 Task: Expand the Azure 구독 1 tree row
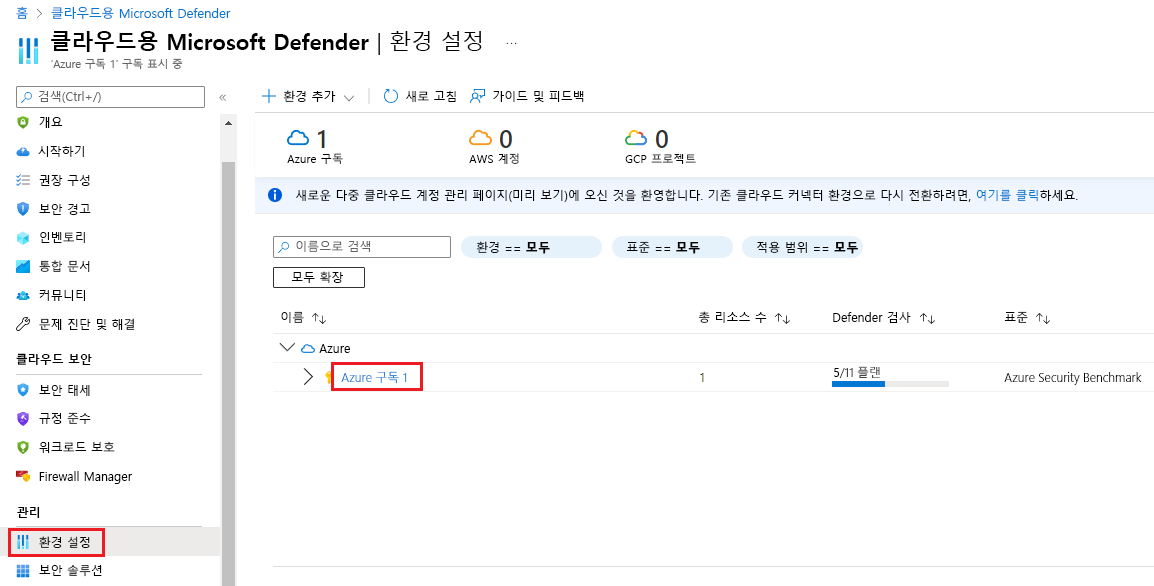[309, 377]
